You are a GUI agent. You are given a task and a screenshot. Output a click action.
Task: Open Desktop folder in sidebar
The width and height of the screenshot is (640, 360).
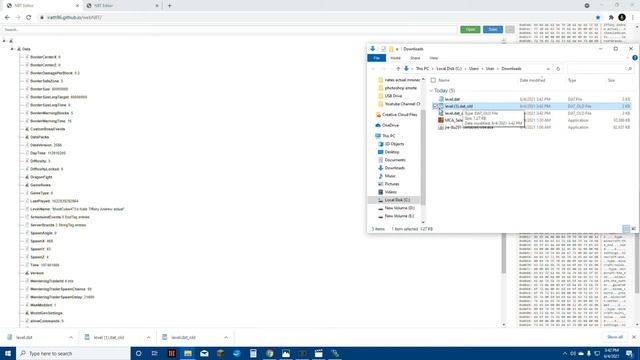389,152
